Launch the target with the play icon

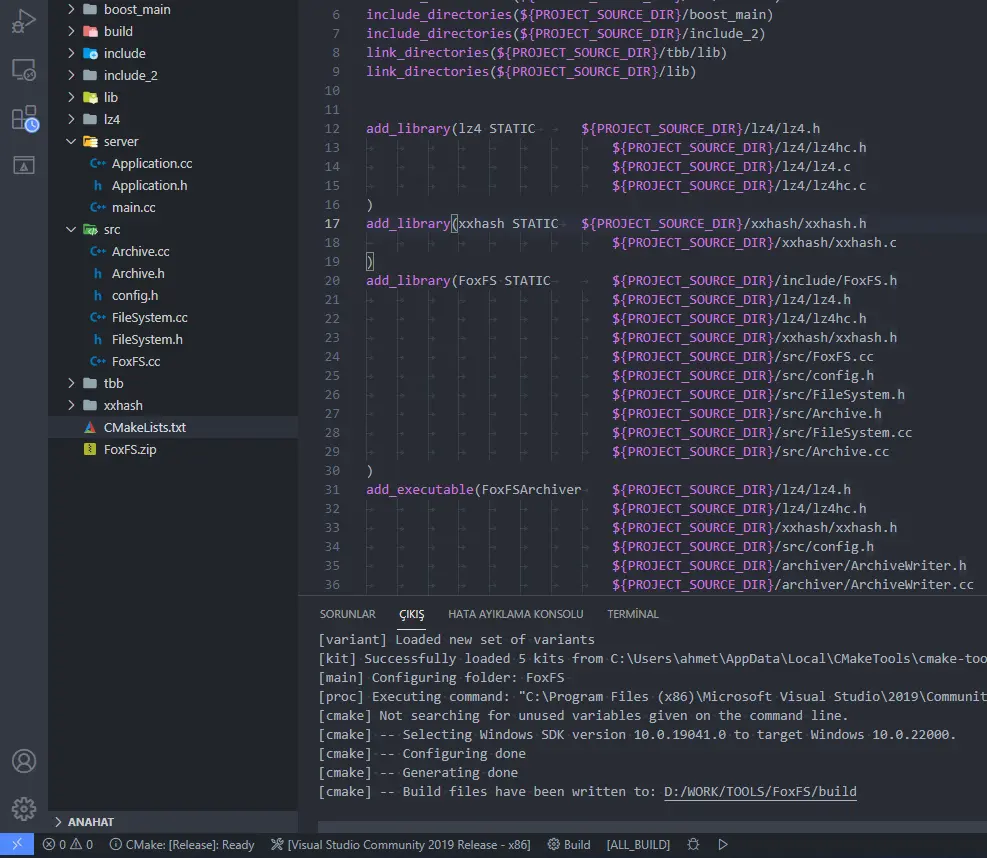[723, 844]
